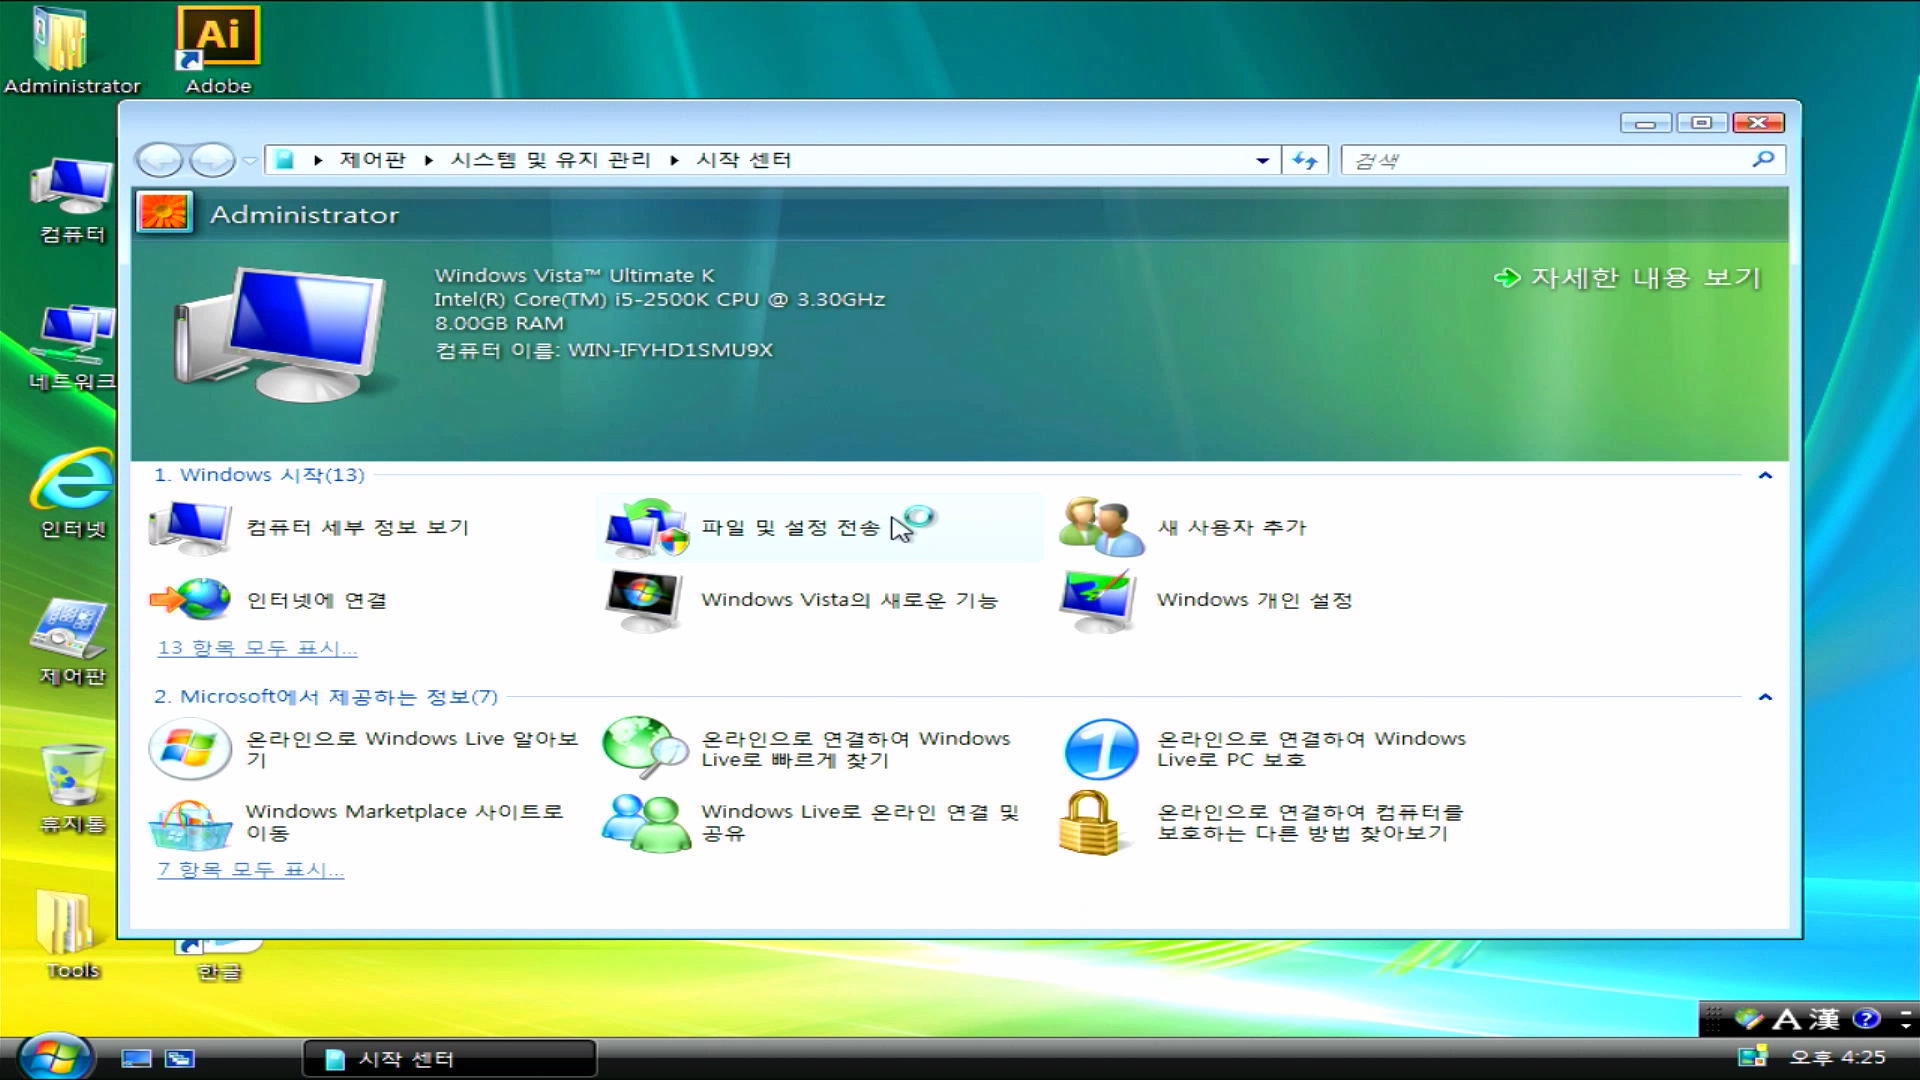Image resolution: width=1920 pixels, height=1080 pixels.
Task: Open Windows Live OneCare blue circle icon
Action: click(1101, 749)
